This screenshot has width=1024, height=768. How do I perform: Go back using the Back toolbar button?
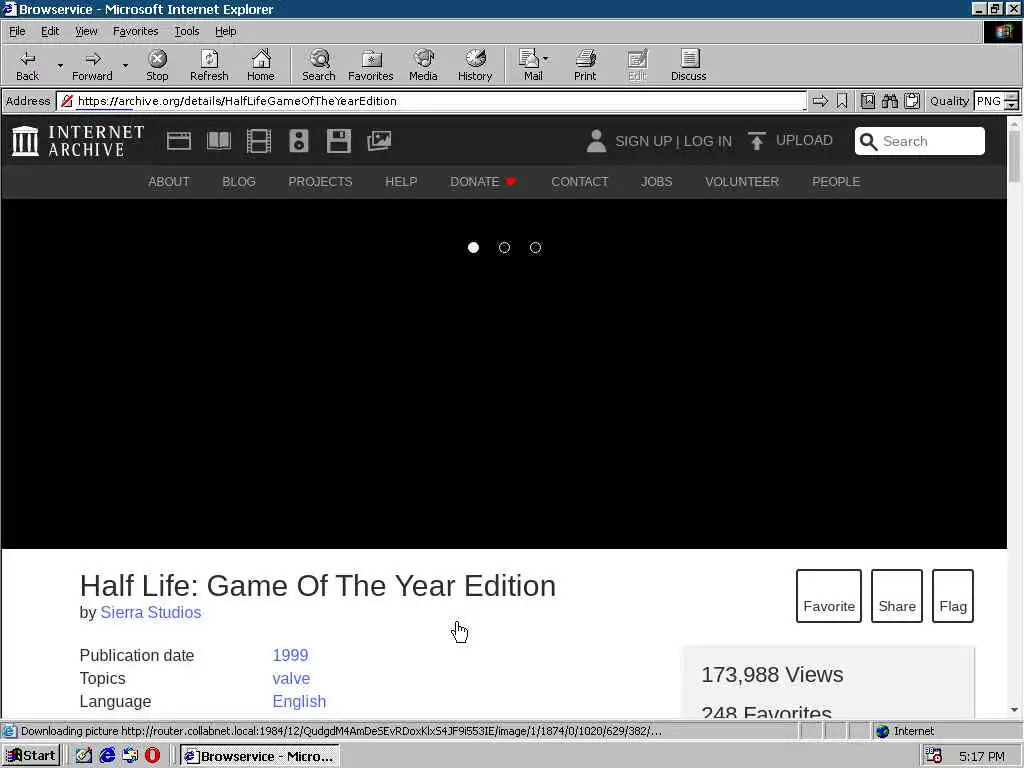(x=27, y=65)
